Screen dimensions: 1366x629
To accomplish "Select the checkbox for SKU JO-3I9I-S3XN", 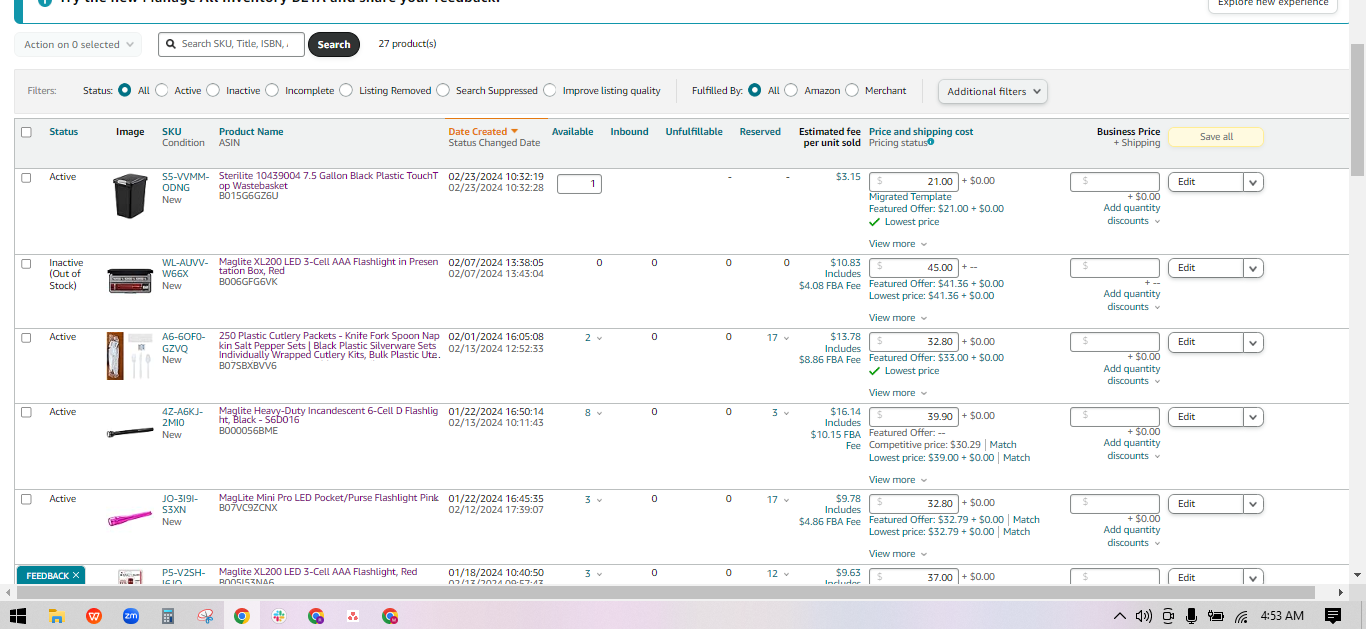I will pos(26,499).
